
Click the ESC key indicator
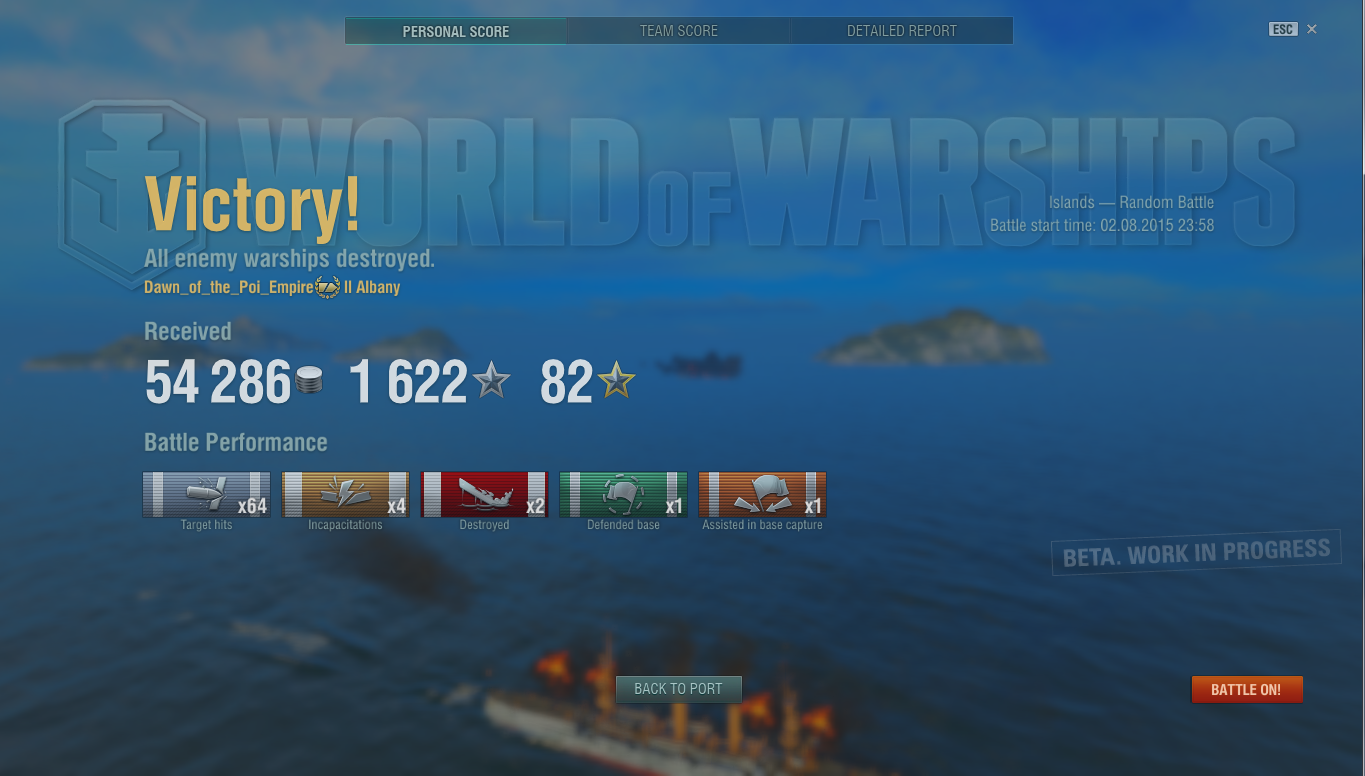pyautogui.click(x=1283, y=29)
